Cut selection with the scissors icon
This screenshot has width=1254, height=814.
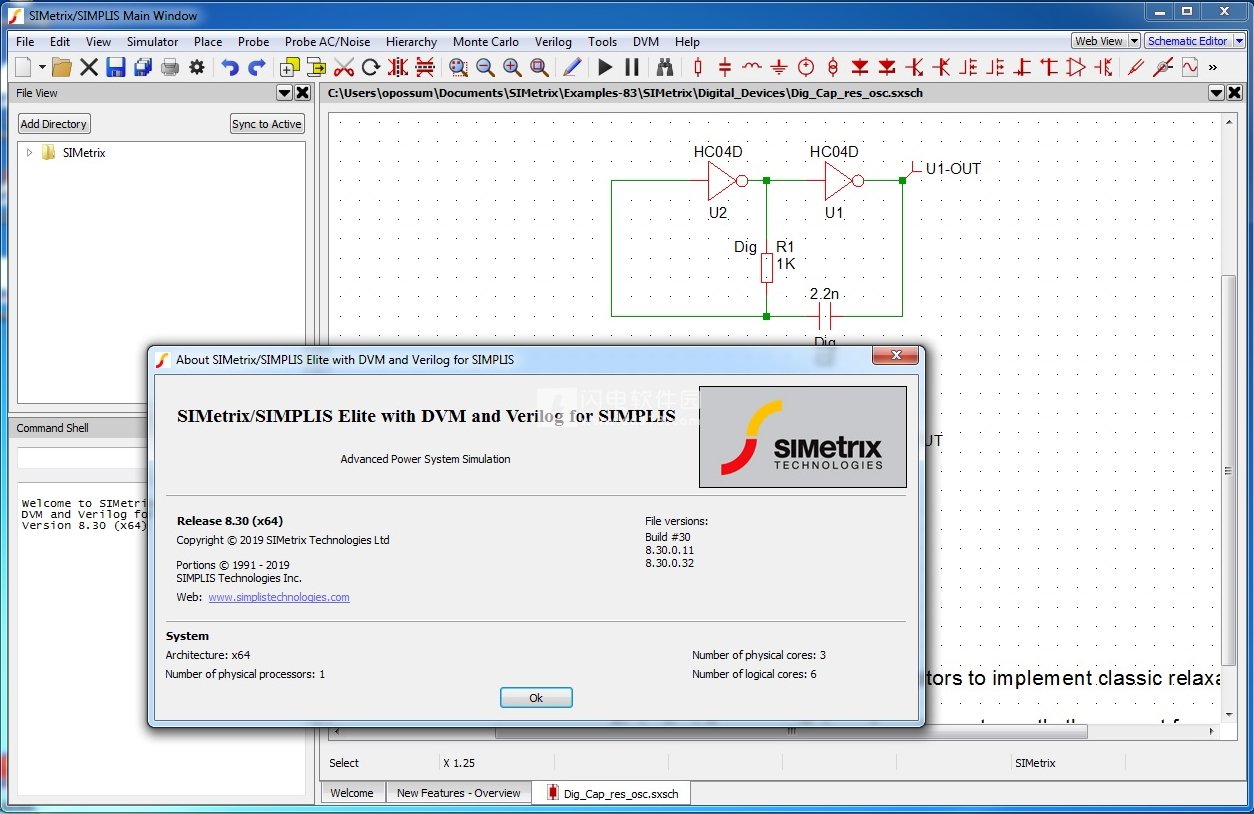tap(344, 67)
